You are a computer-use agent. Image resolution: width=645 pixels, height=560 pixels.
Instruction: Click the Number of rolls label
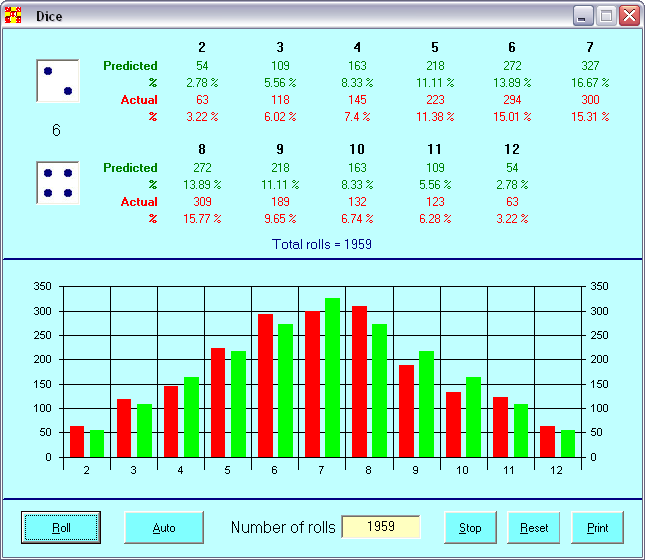click(283, 527)
